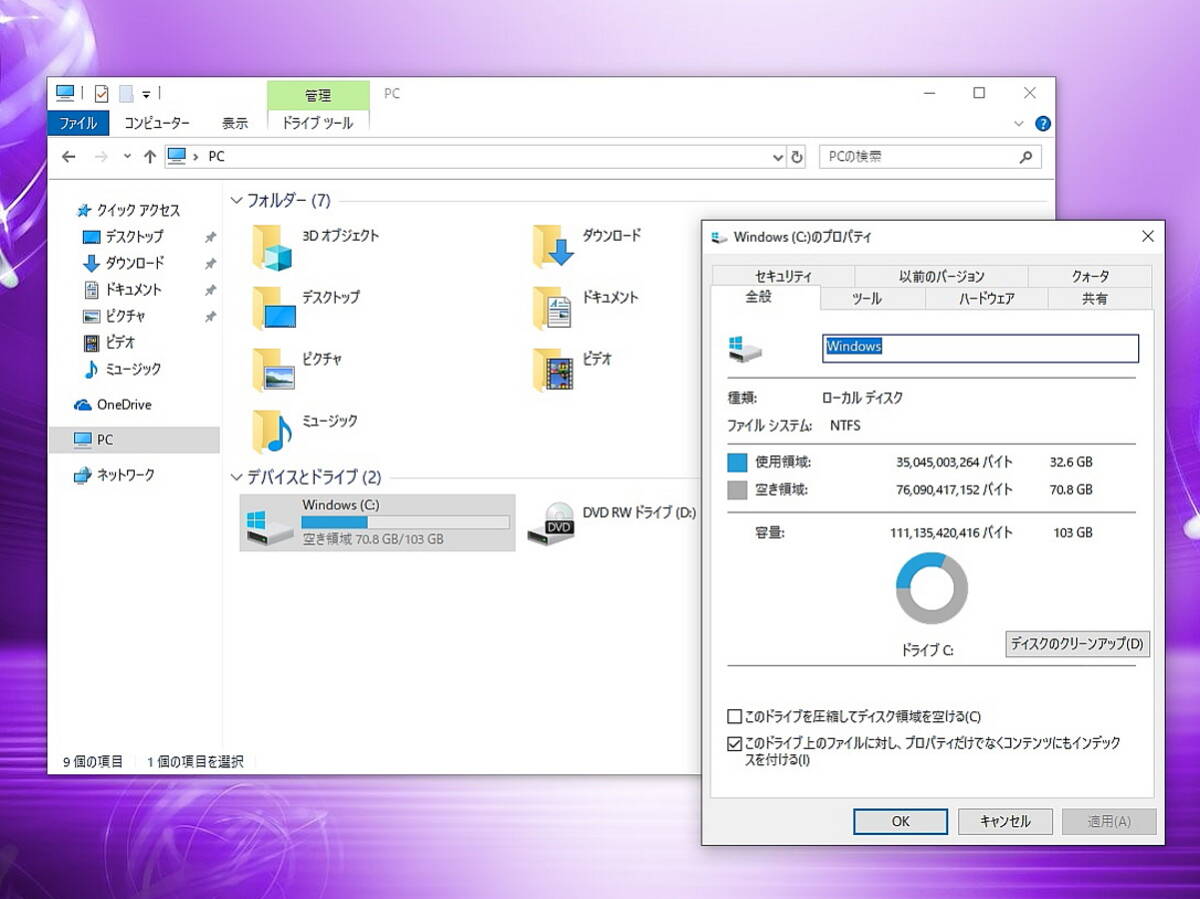This screenshot has height=899, width=1200.
Task: Click the C: drive usage bar
Action: tap(405, 522)
